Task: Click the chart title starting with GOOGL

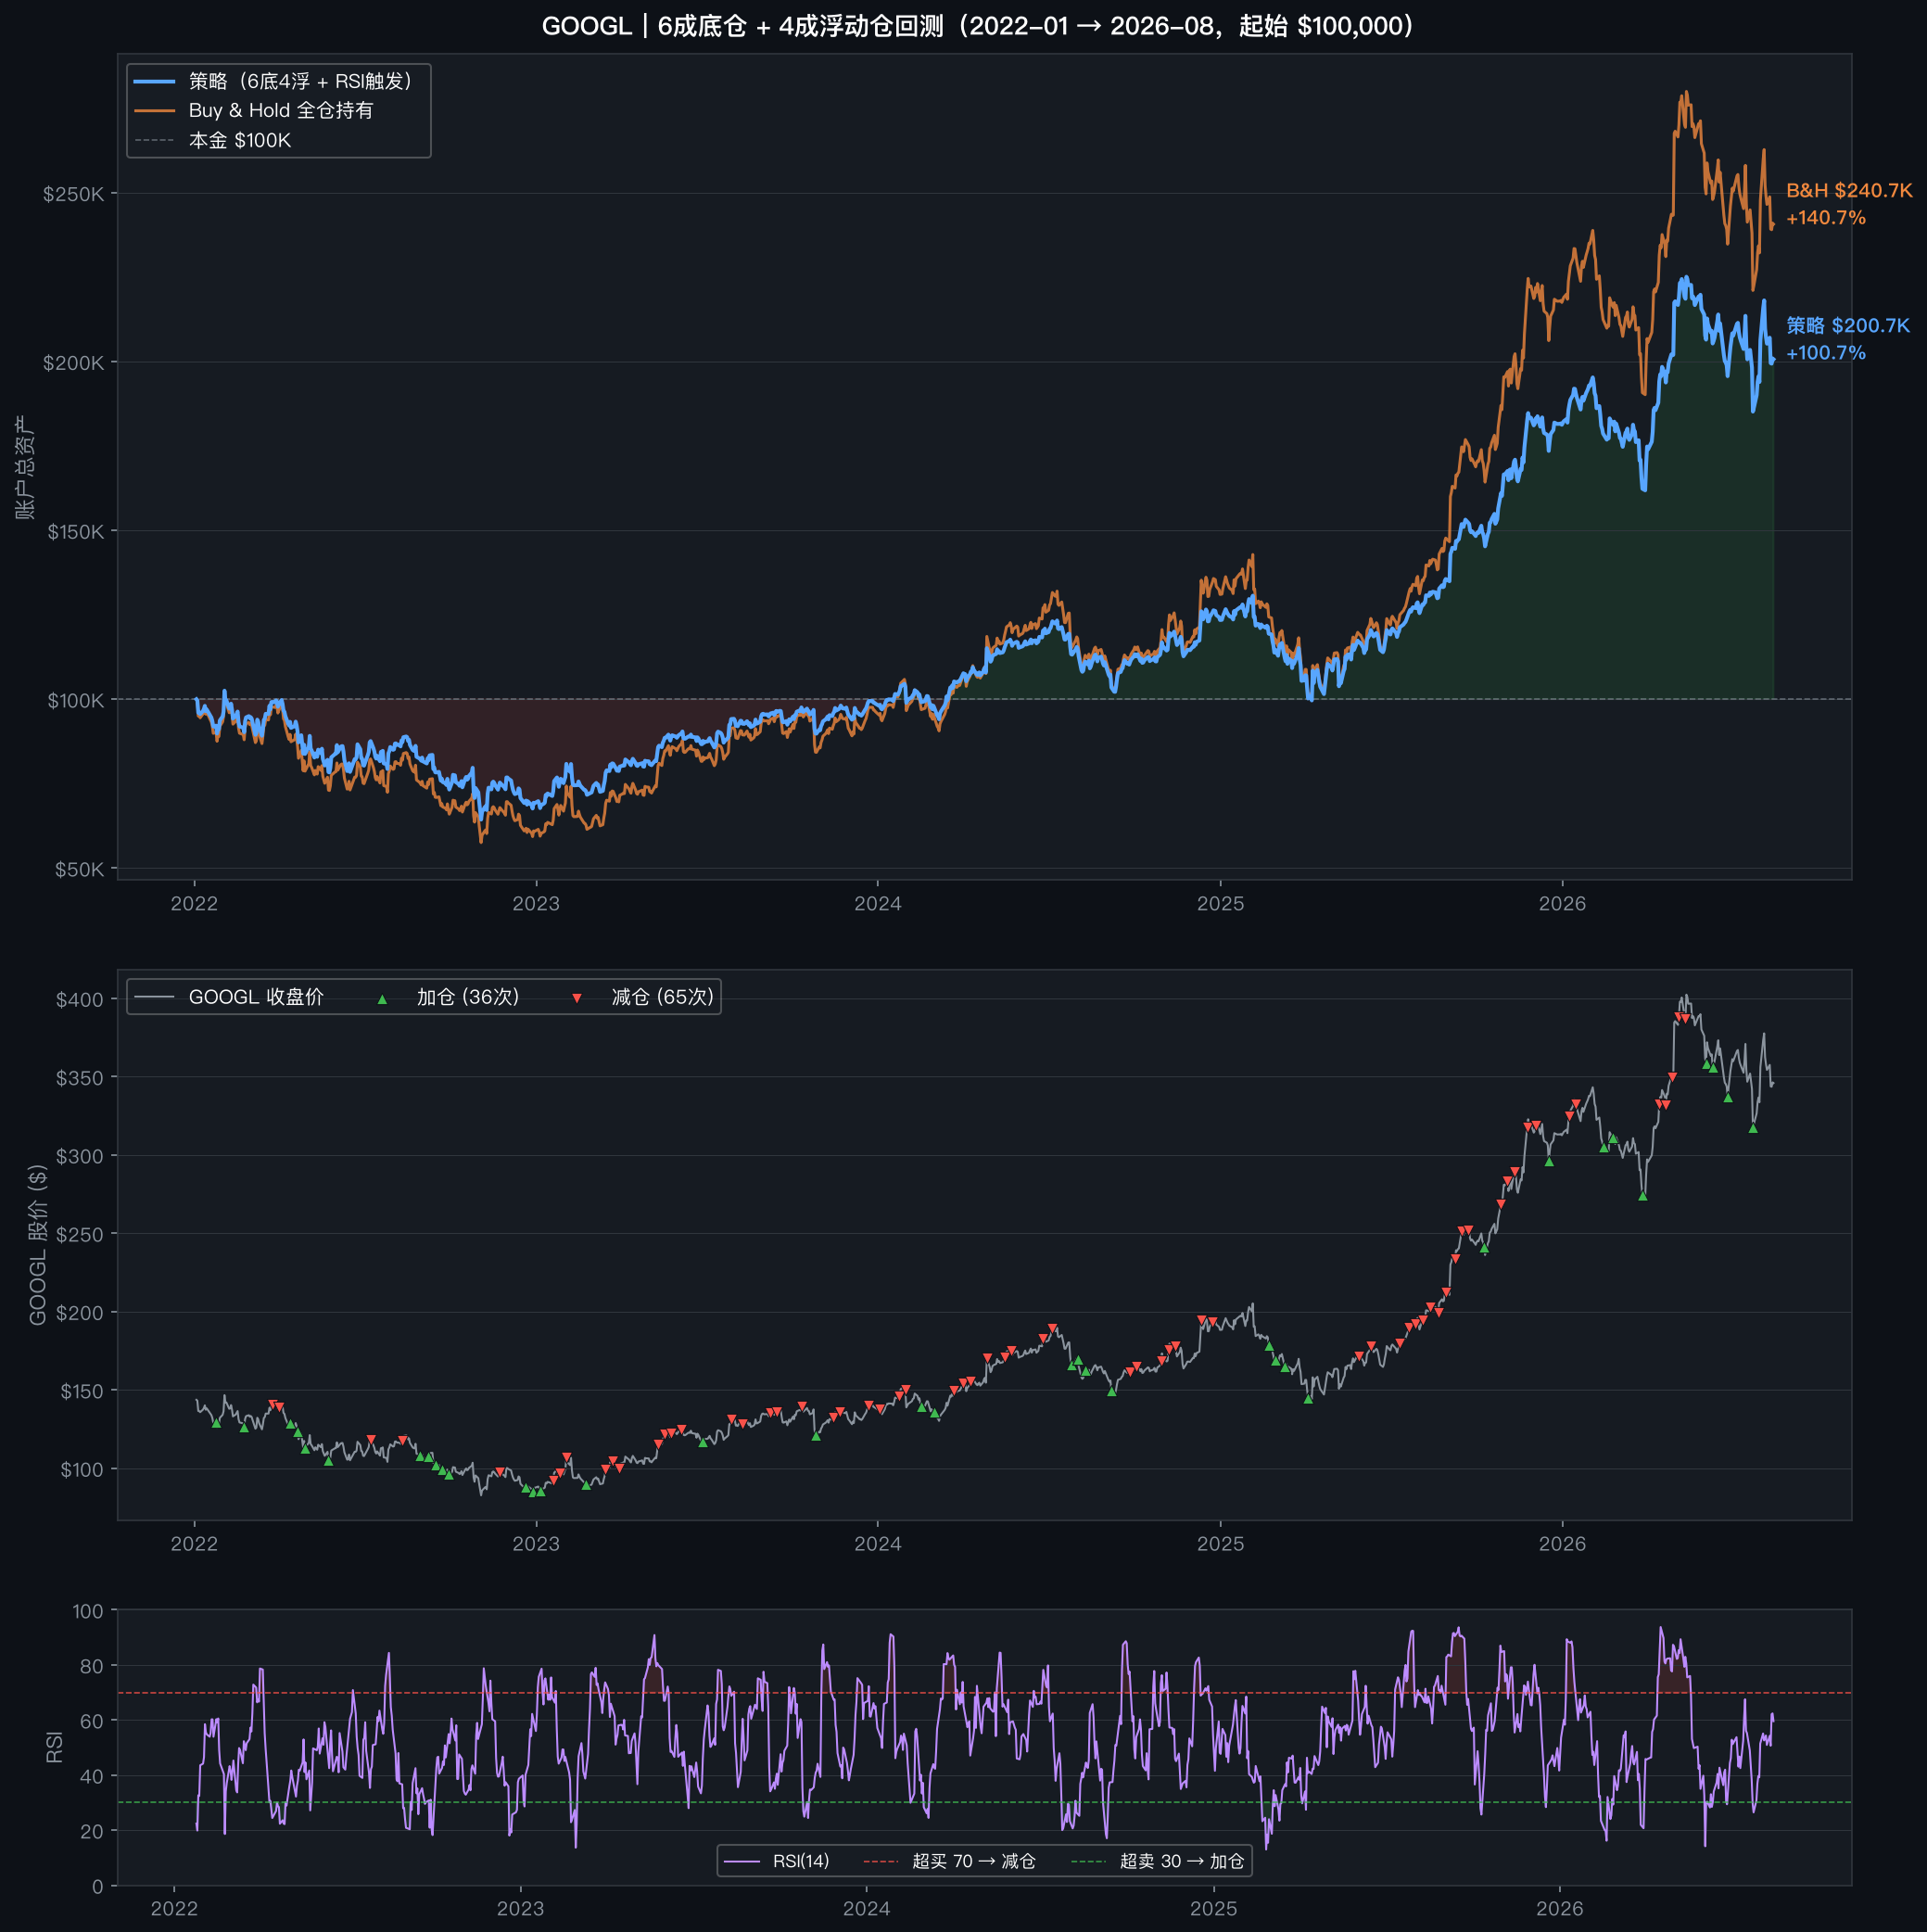Action: point(978,26)
